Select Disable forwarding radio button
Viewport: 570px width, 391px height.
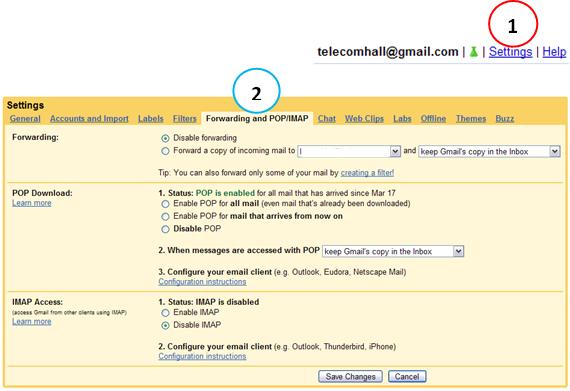click(x=165, y=138)
